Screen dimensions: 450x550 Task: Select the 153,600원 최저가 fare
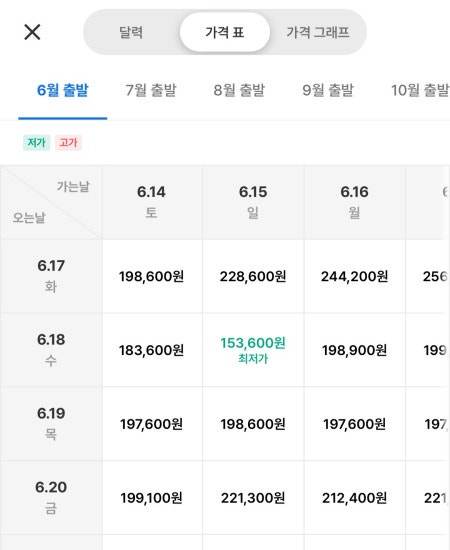(253, 350)
